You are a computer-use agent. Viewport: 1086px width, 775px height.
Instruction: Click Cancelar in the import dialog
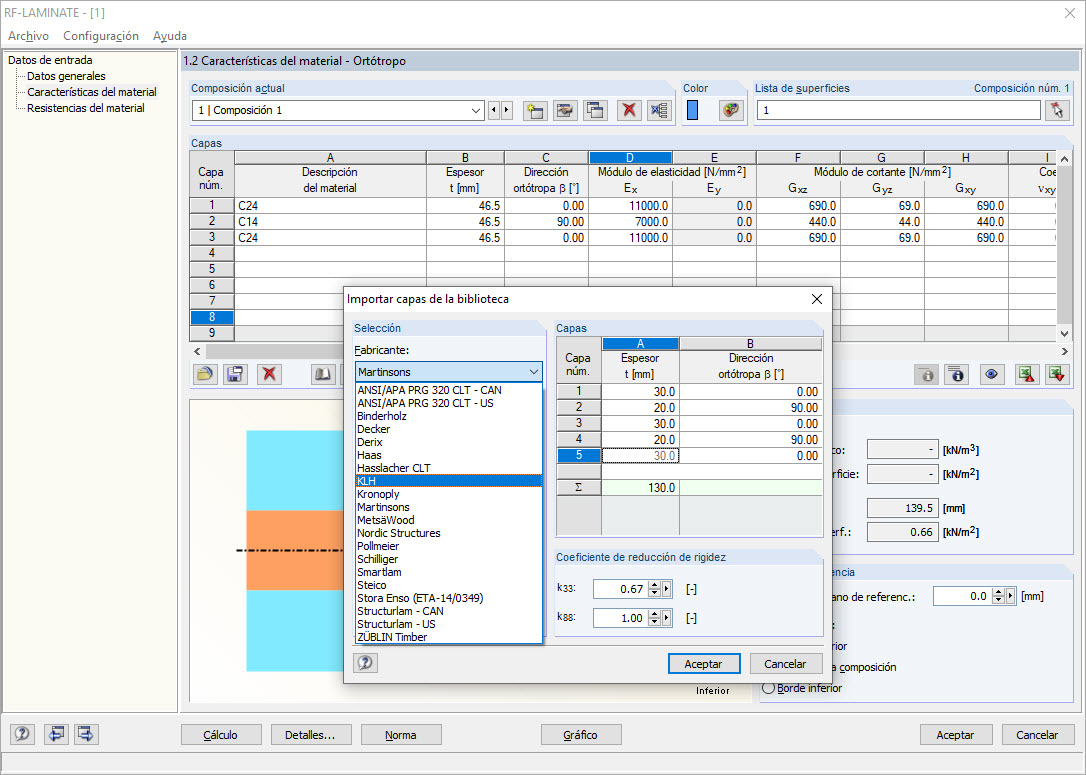(785, 663)
